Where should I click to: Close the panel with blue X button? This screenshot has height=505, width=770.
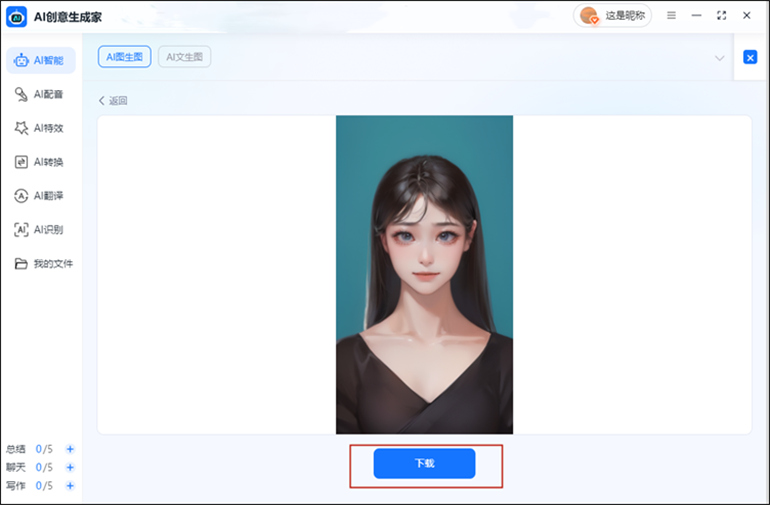(750, 57)
